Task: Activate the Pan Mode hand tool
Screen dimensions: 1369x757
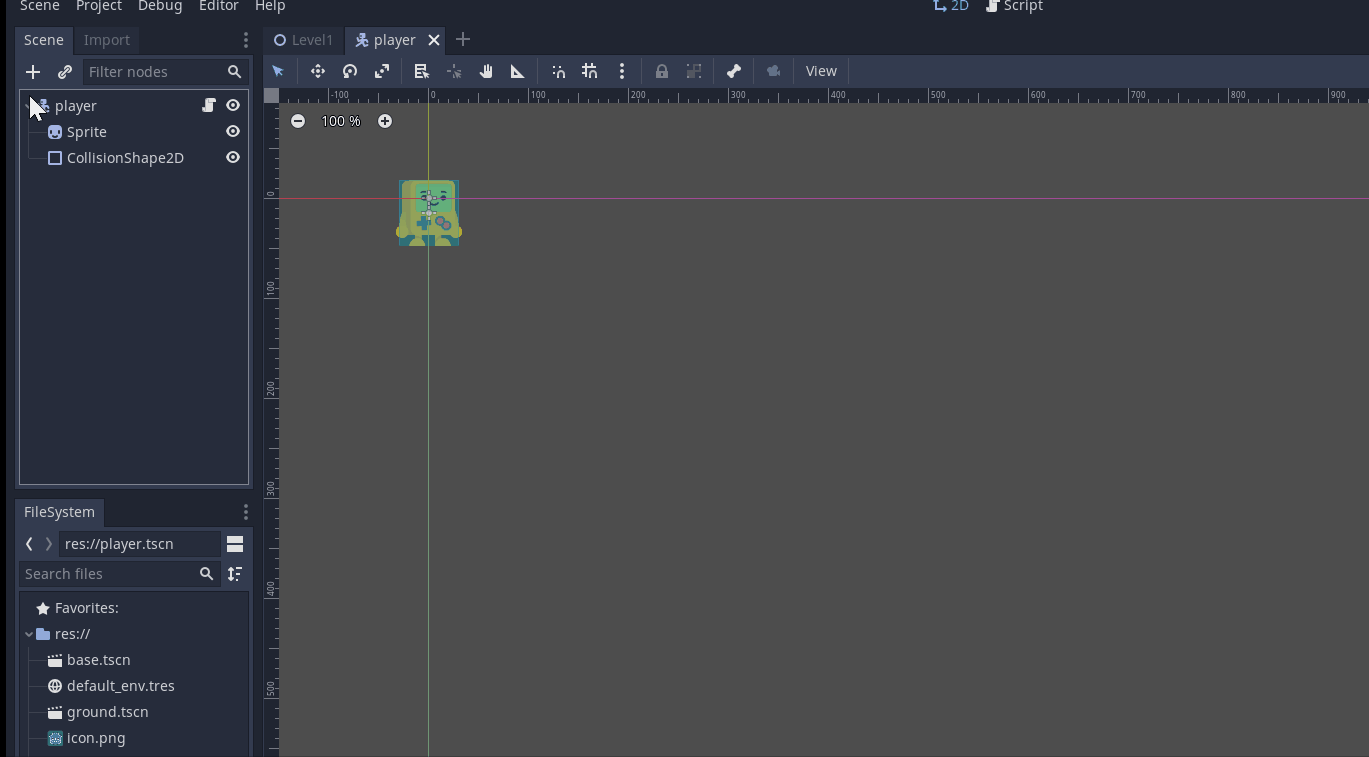Action: pyautogui.click(x=486, y=71)
